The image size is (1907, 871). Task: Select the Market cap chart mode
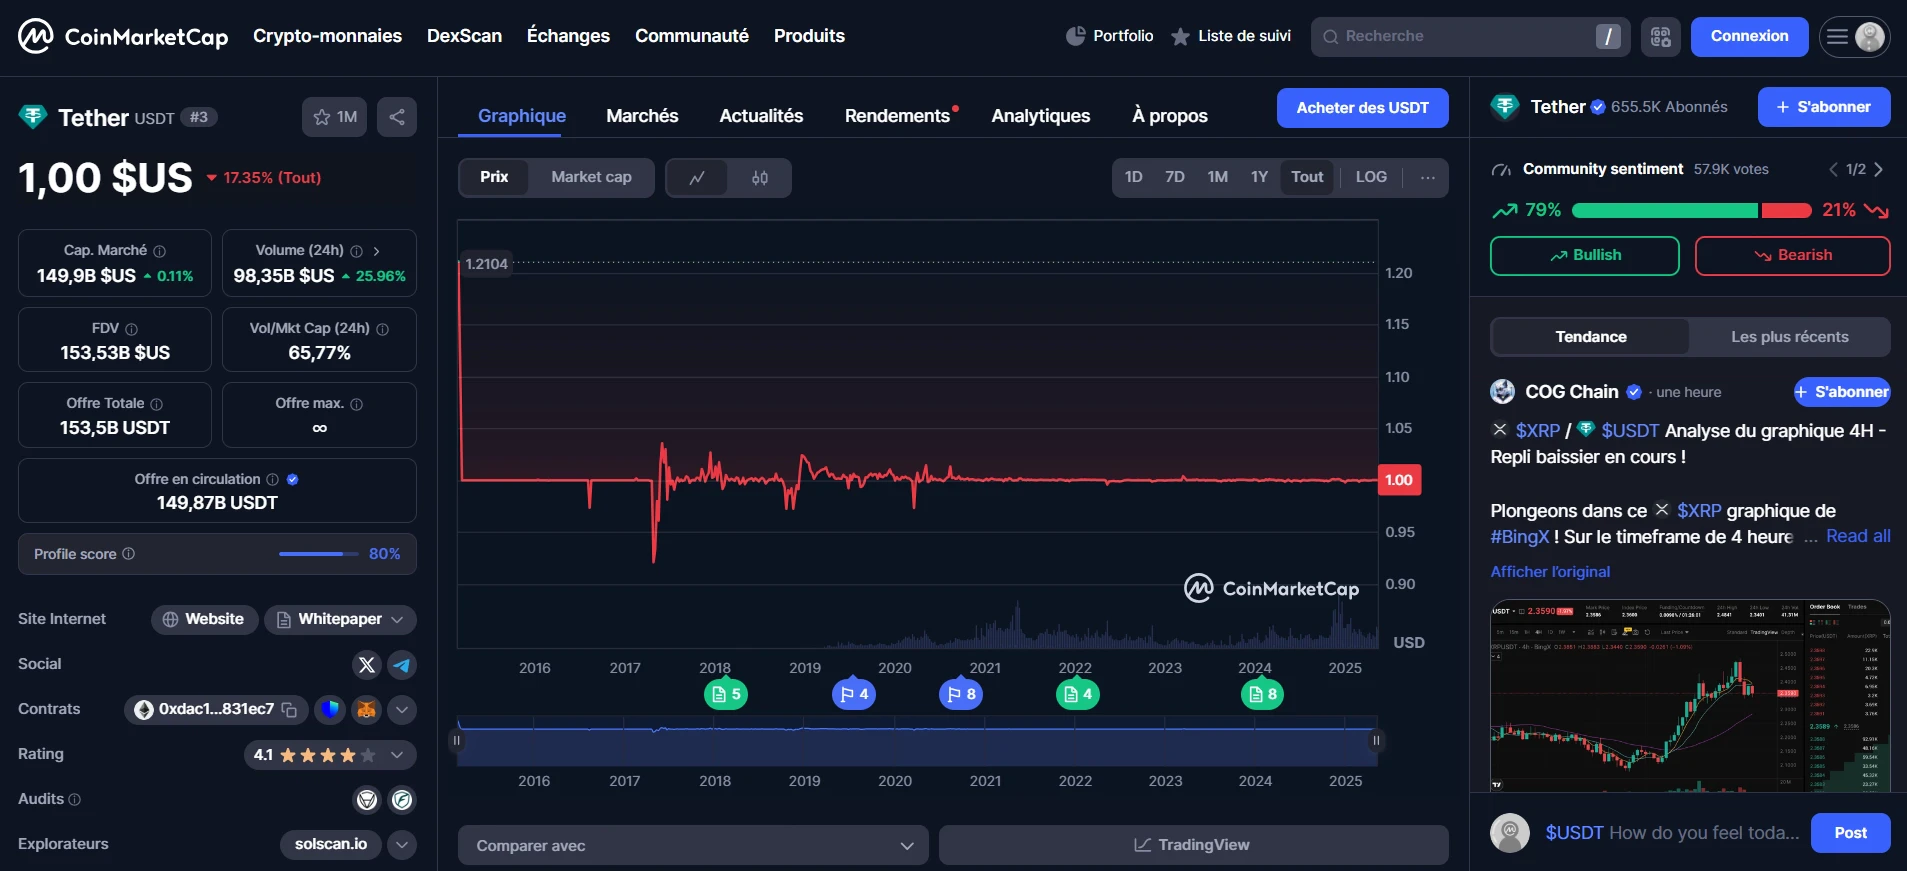(x=591, y=178)
